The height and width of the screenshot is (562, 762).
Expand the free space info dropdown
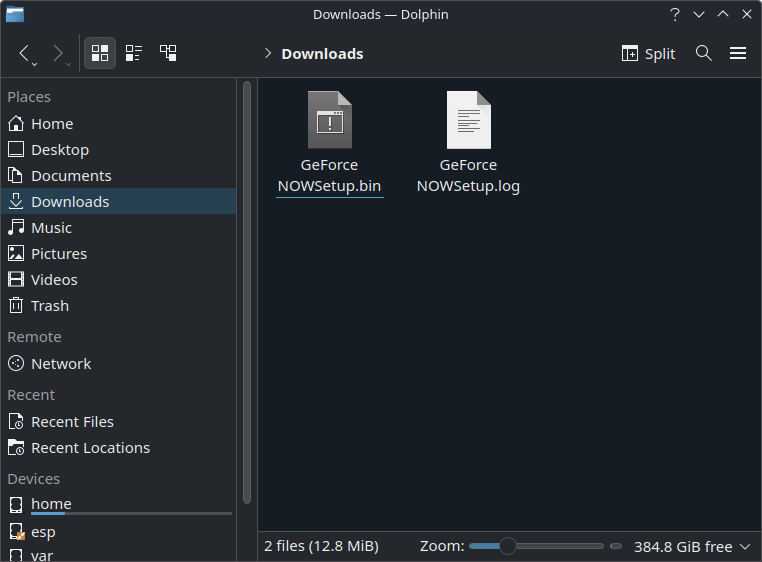coord(743,547)
